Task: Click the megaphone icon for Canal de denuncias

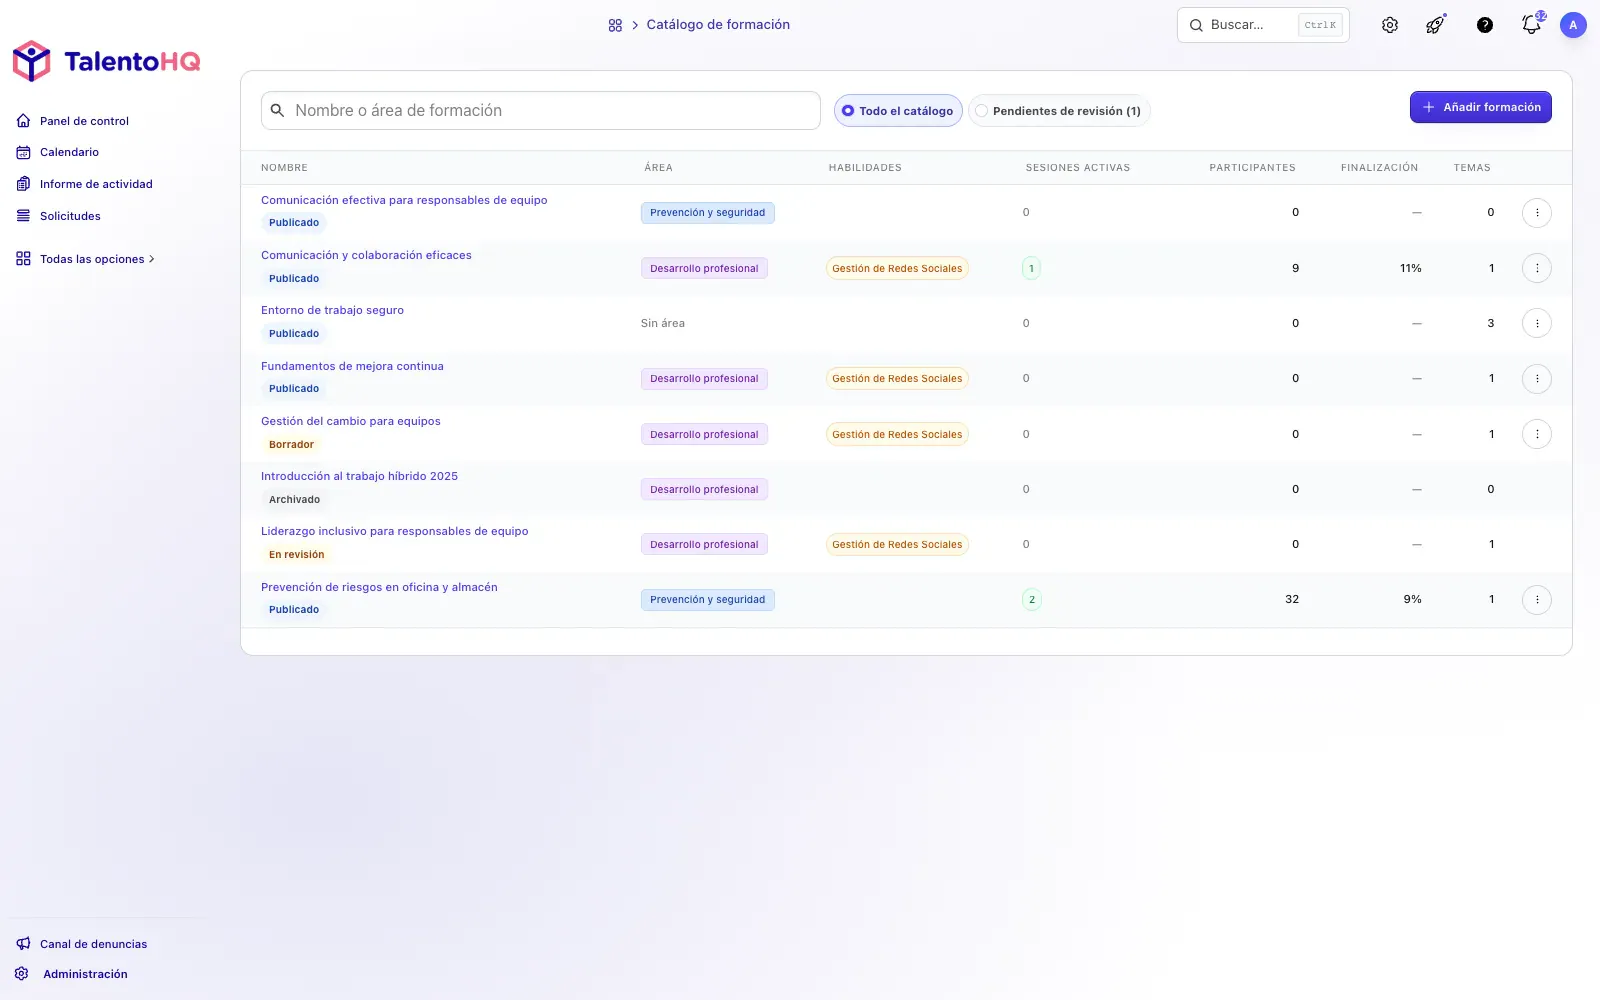Action: (x=23, y=944)
